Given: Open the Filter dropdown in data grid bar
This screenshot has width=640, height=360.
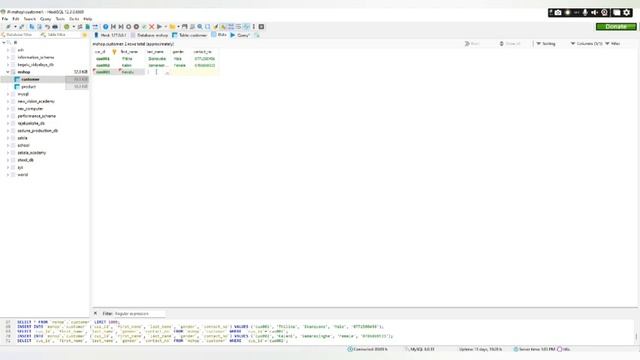Looking at the screenshot, I should pyautogui.click(x=613, y=44).
